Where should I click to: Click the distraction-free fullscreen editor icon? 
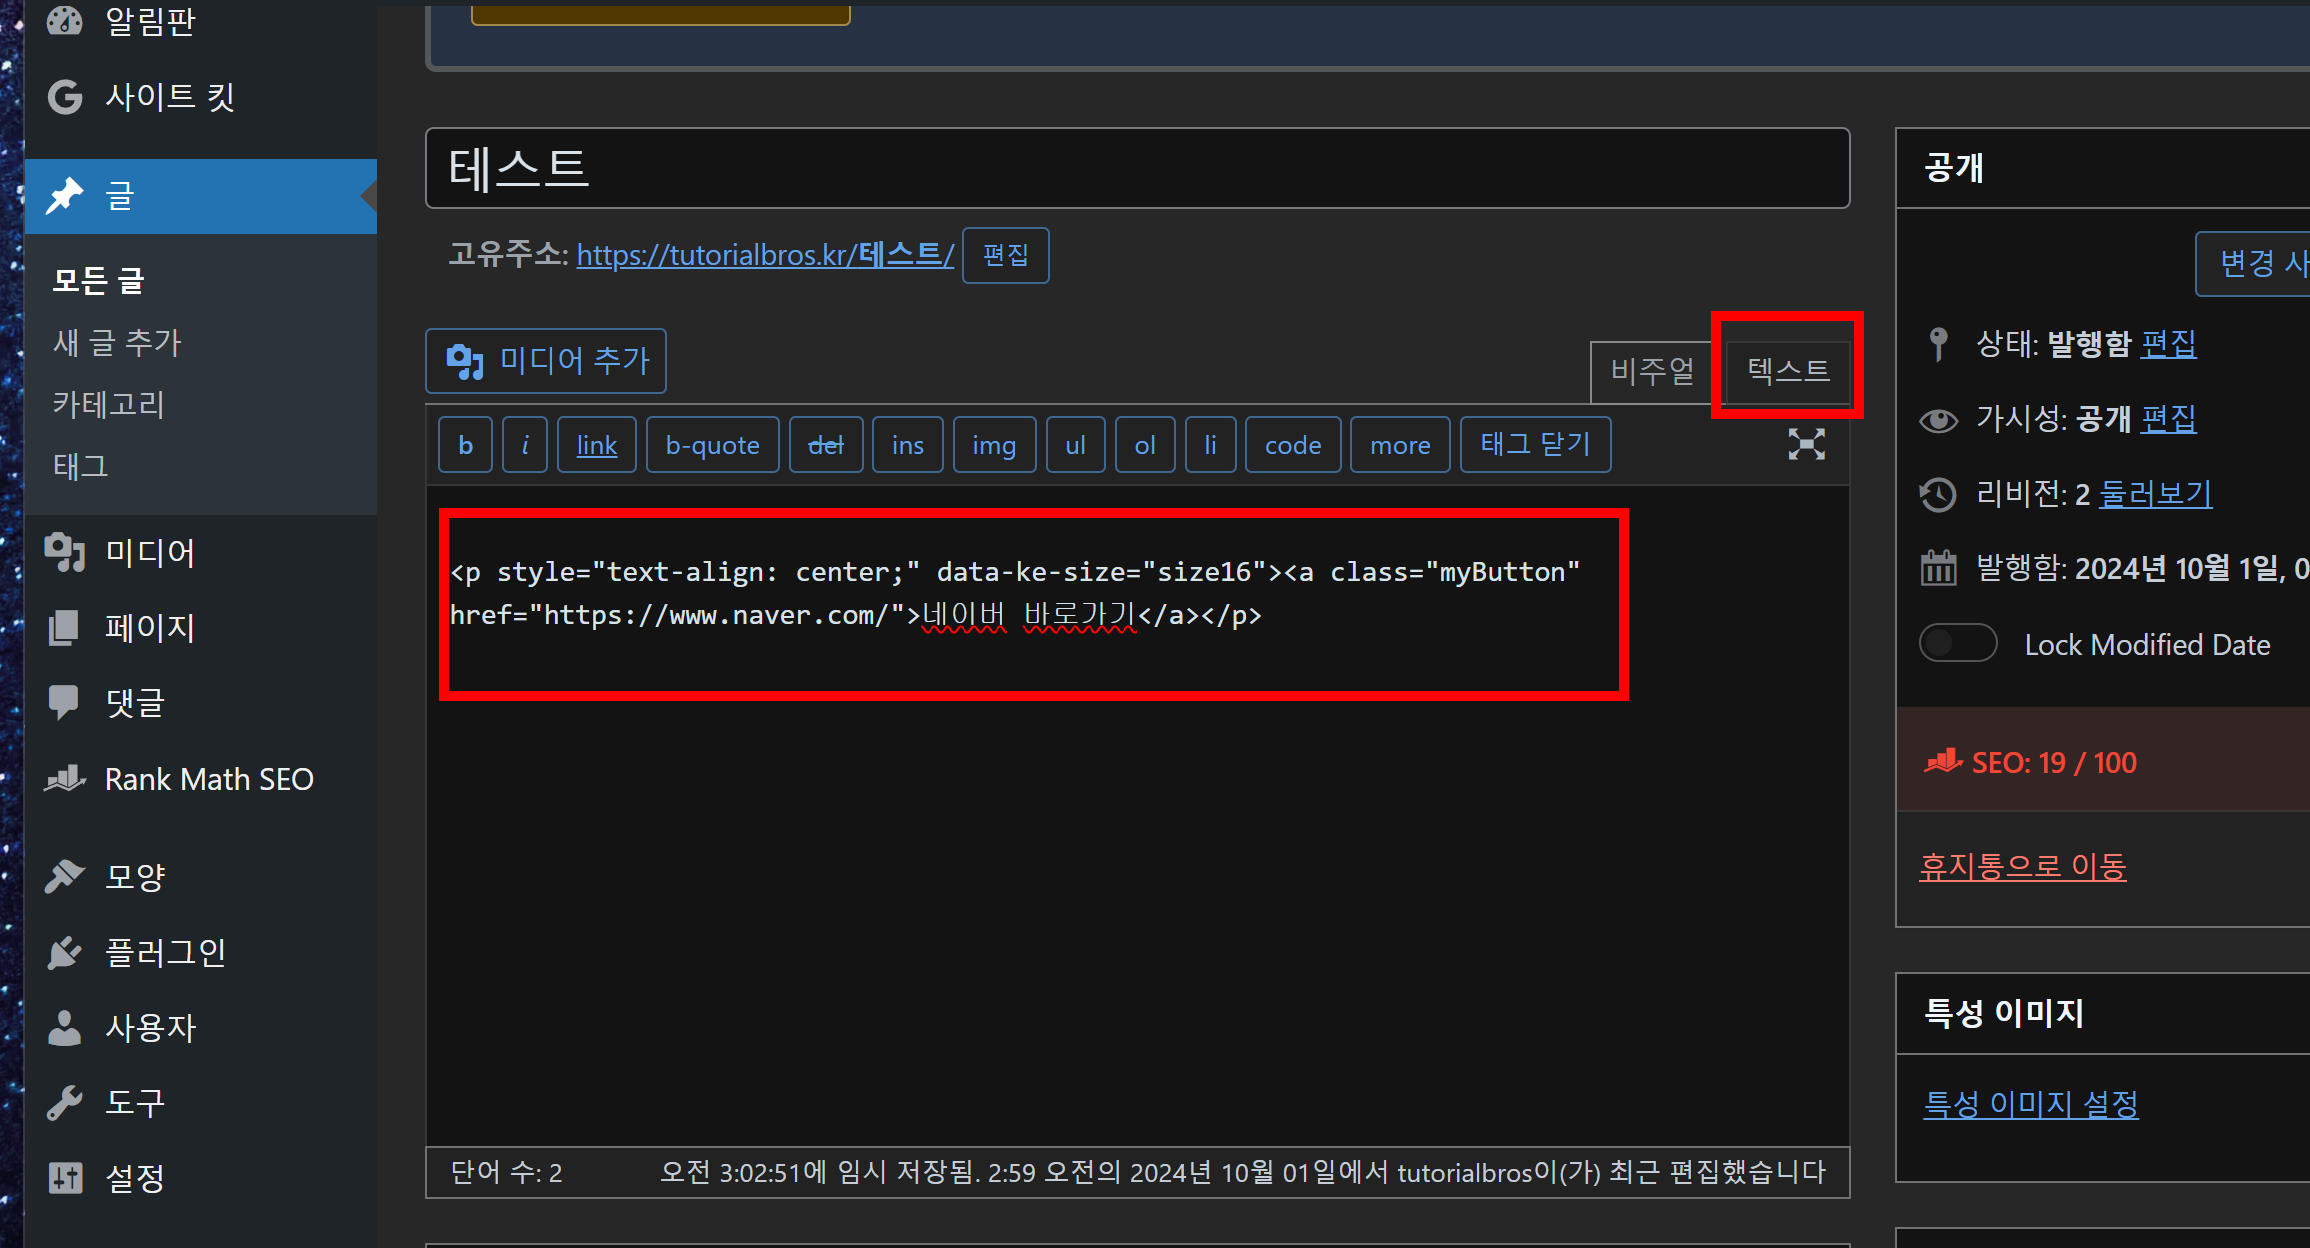[1806, 444]
